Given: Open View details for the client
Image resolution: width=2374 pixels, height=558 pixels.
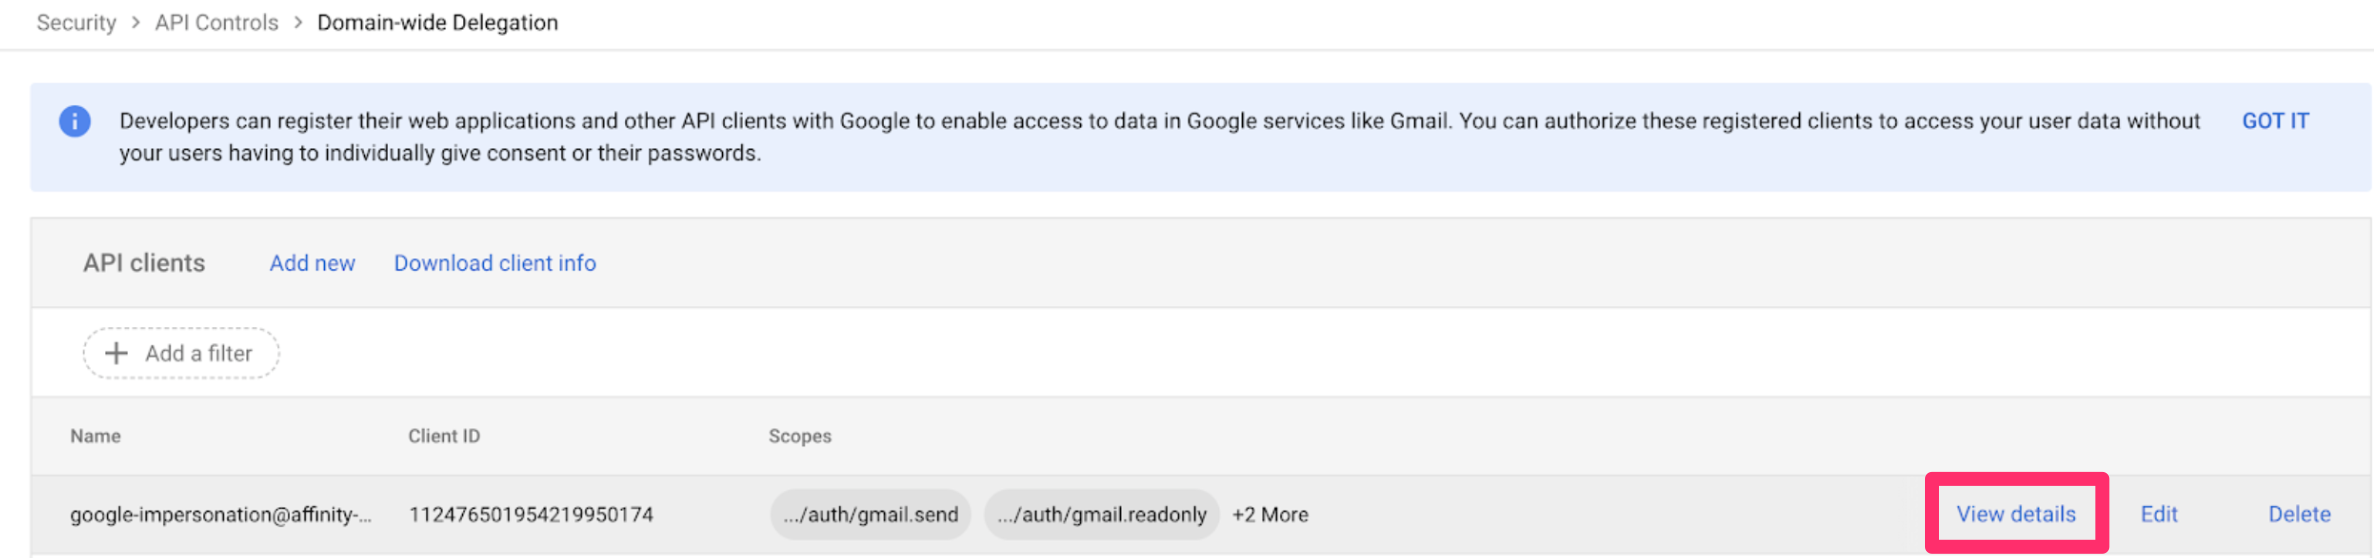Looking at the screenshot, I should (2015, 514).
